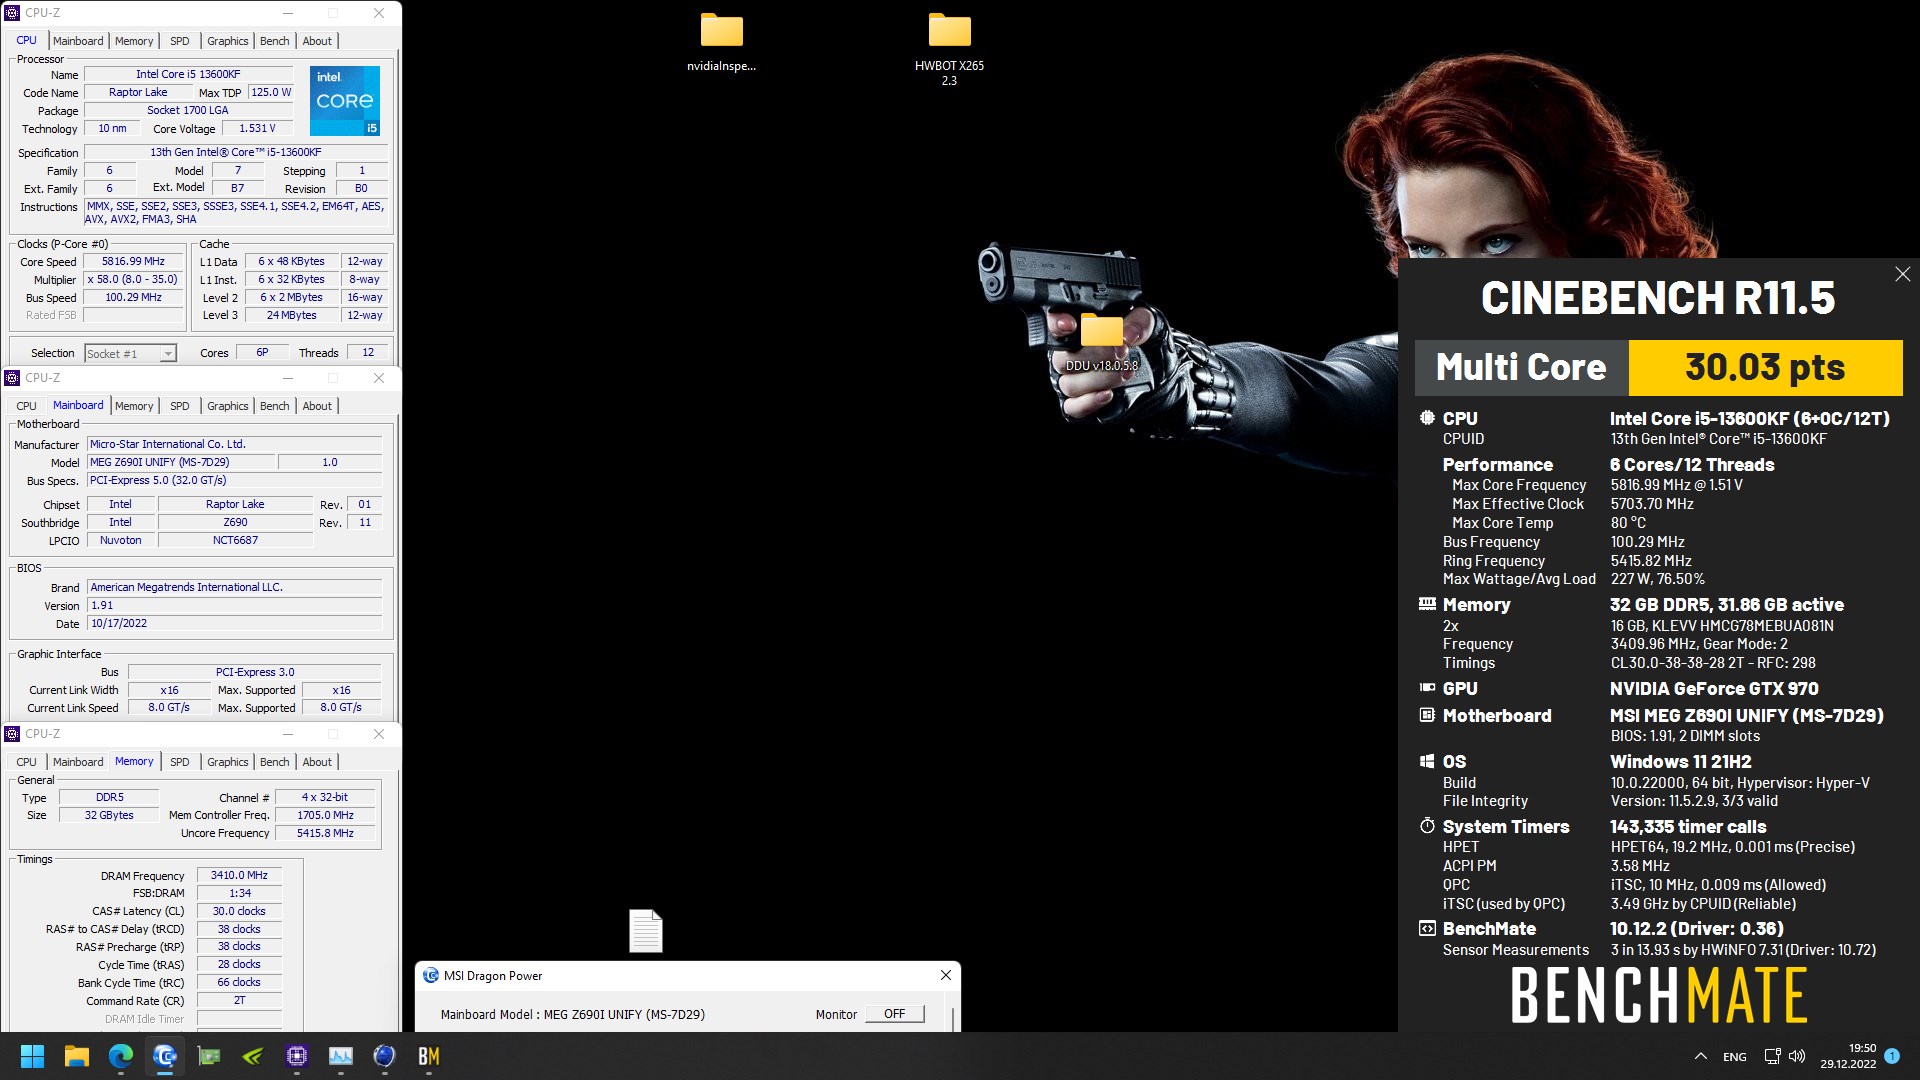Click the Code Name value Raptor Lake
The image size is (1920, 1080).
(138, 92)
